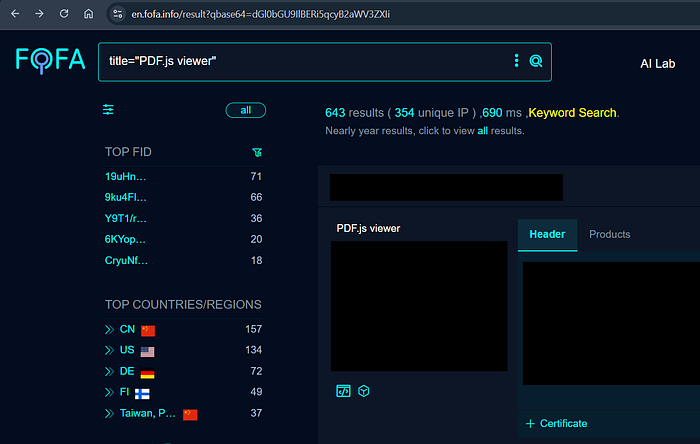Click the count 157 beside CN
Viewport: 700px width, 444px height.
[254, 329]
